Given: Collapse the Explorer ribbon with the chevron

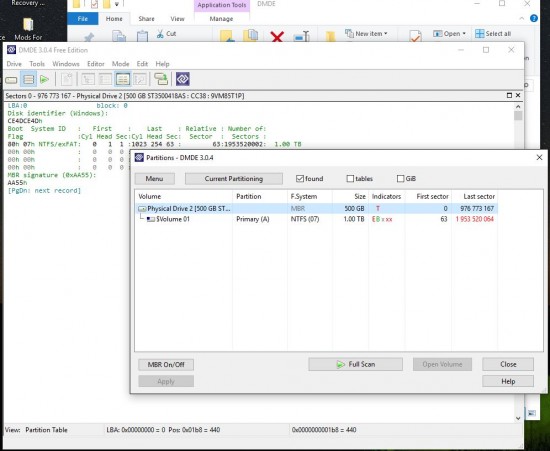Looking at the screenshot, I should tap(522, 18).
